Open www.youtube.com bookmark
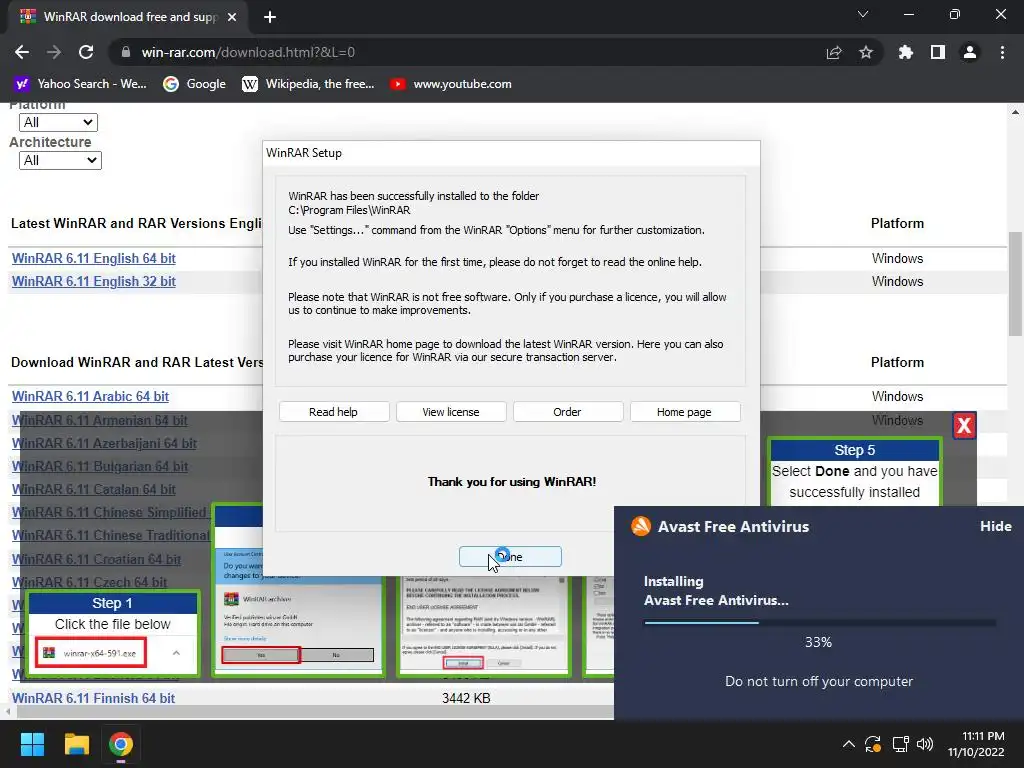Image resolution: width=1024 pixels, height=768 pixels. [x=451, y=84]
